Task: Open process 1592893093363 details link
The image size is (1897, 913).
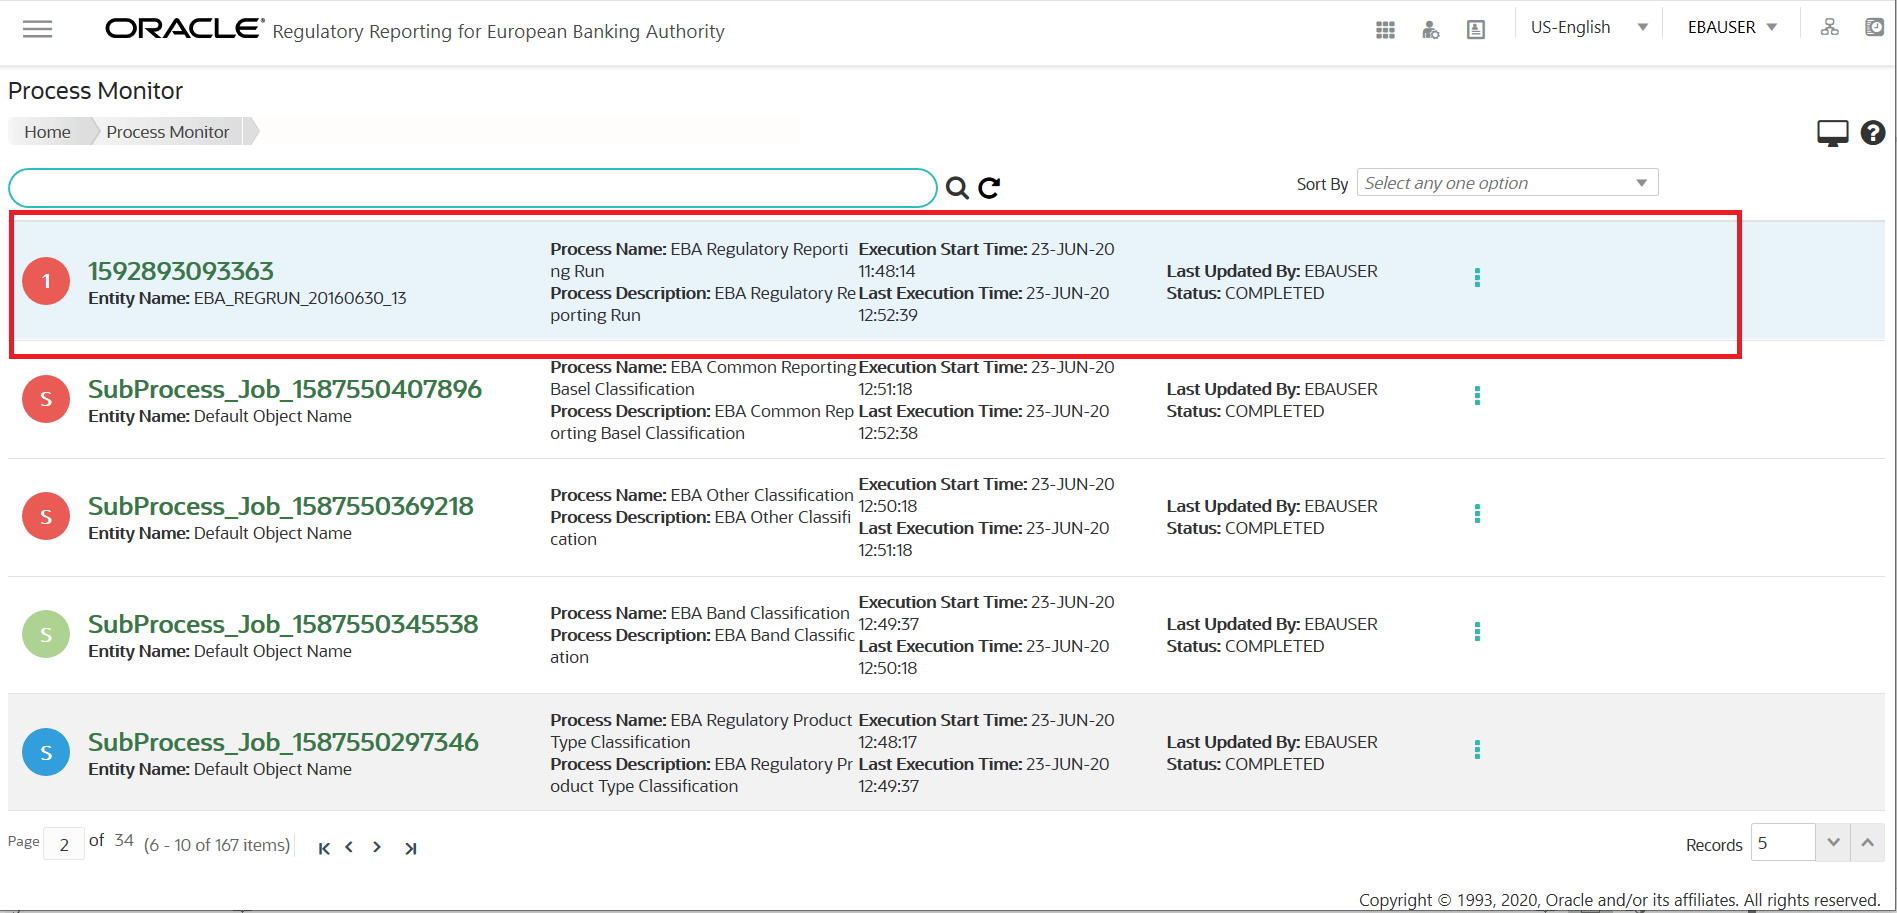Action: [x=180, y=270]
